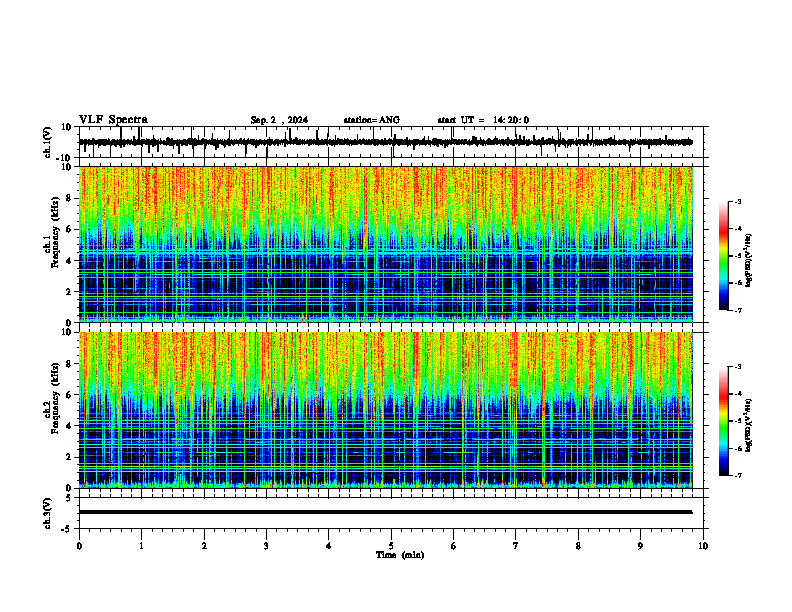Click the time axis tick label "8"
792x612 pixels.
[578, 546]
